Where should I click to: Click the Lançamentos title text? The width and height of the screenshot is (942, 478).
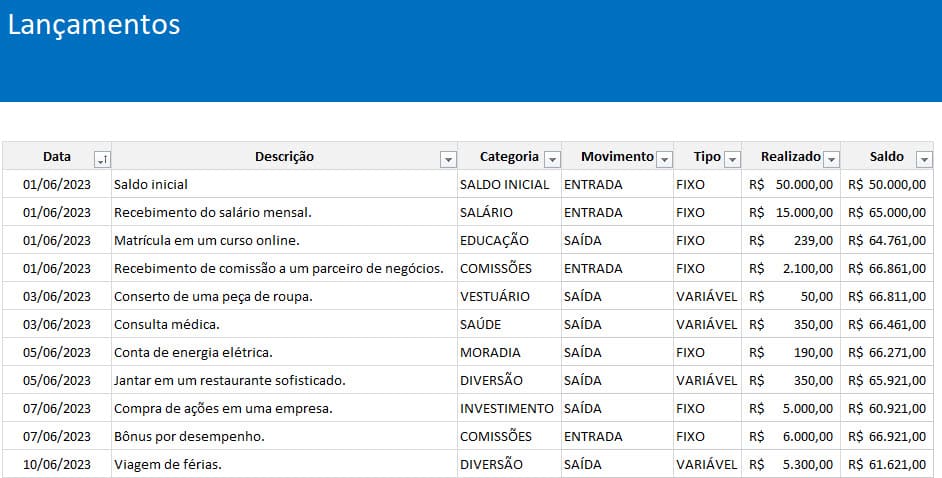click(94, 25)
